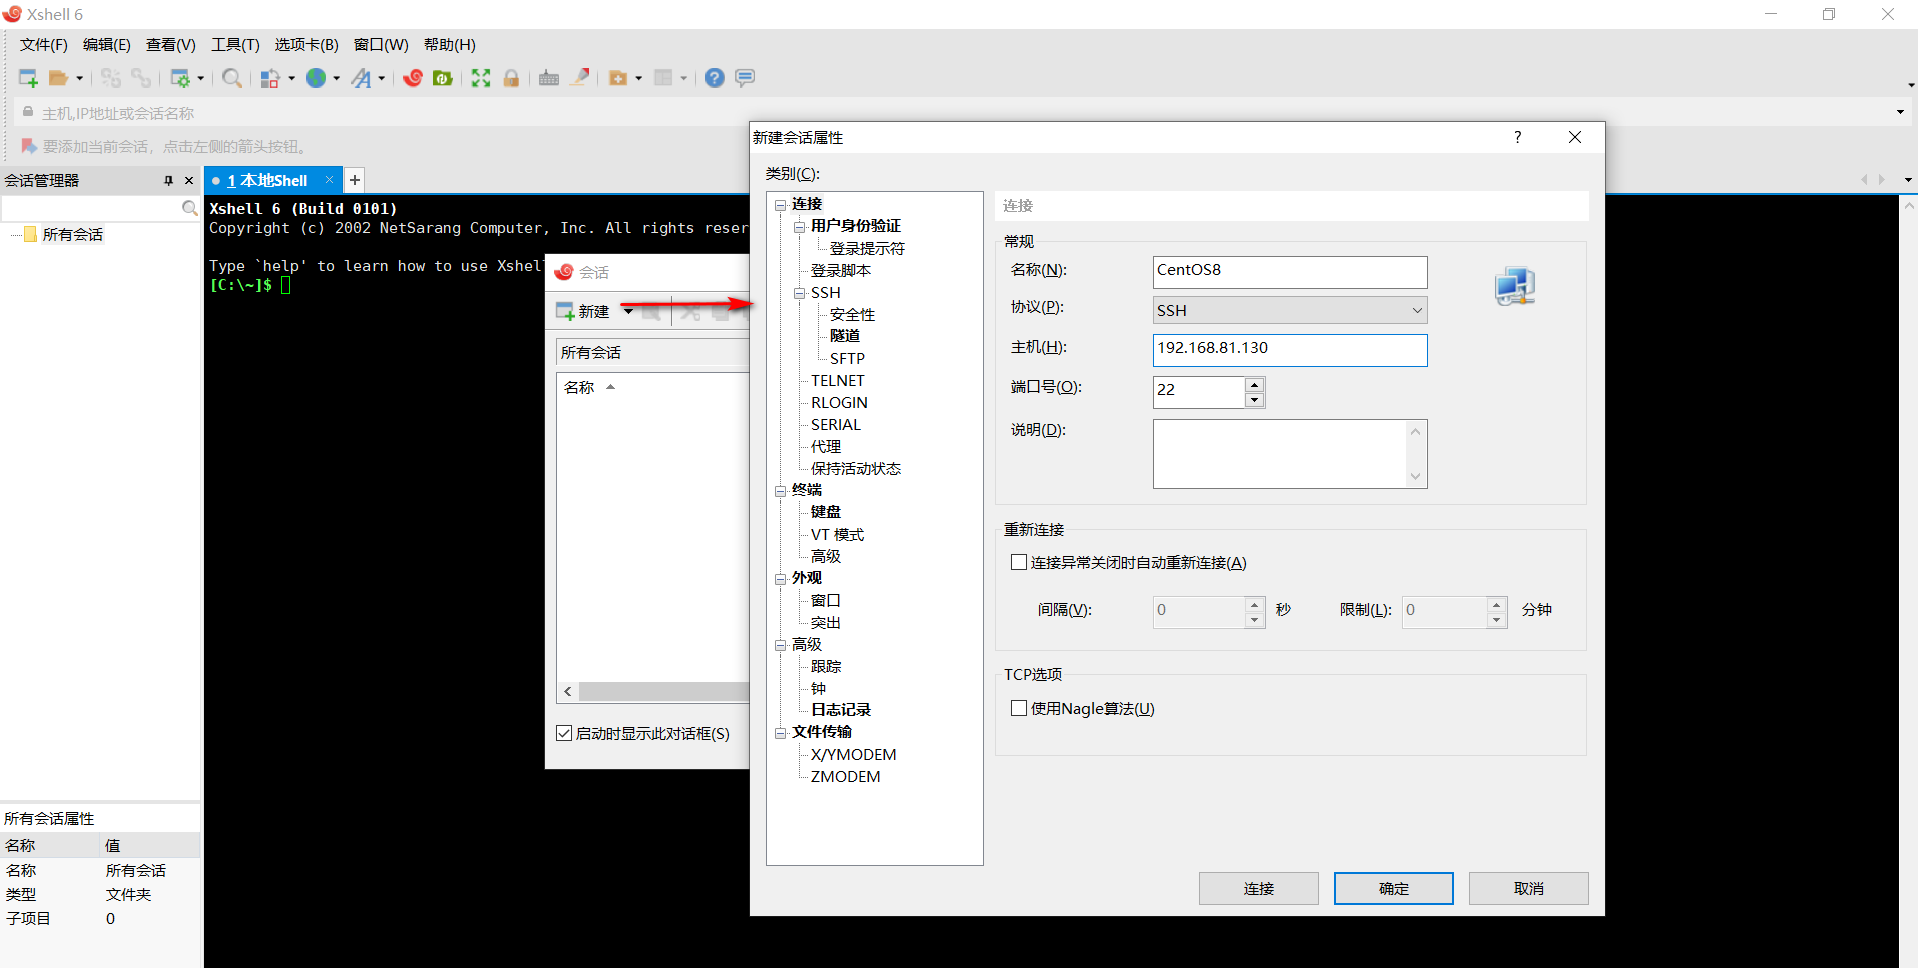Click the padlock Lock screen icon
Viewport: 1918px width, 968px height.
coord(511,78)
